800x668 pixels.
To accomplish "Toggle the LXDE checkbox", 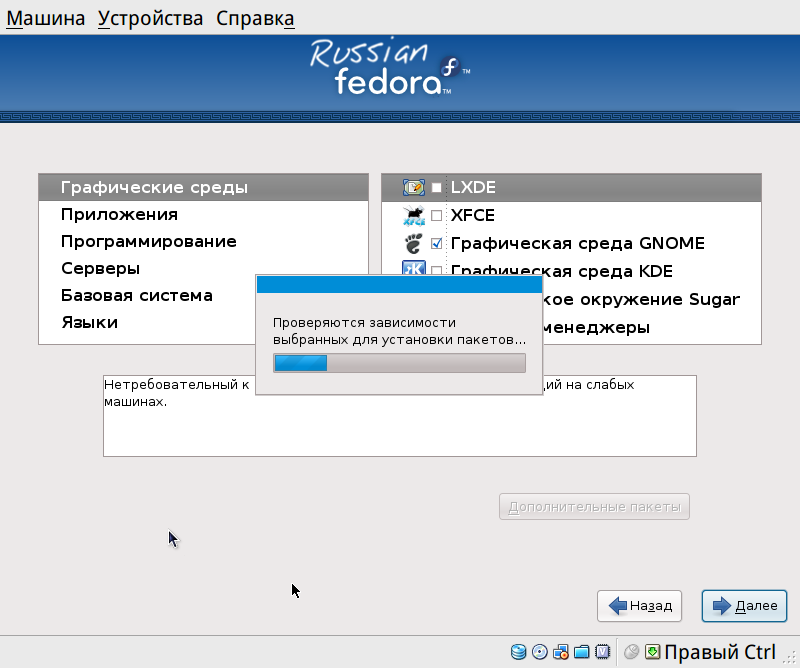I will point(436,188).
